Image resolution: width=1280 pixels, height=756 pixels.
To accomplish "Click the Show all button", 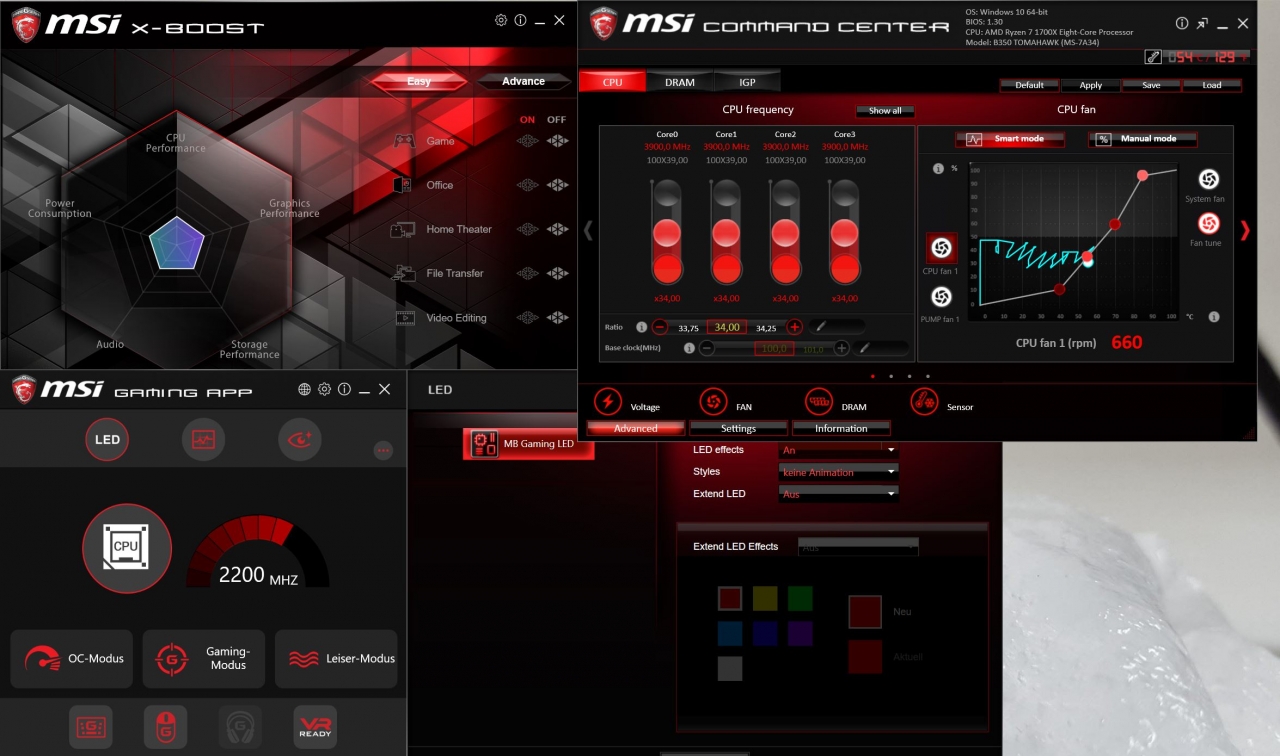I will tap(885, 111).
